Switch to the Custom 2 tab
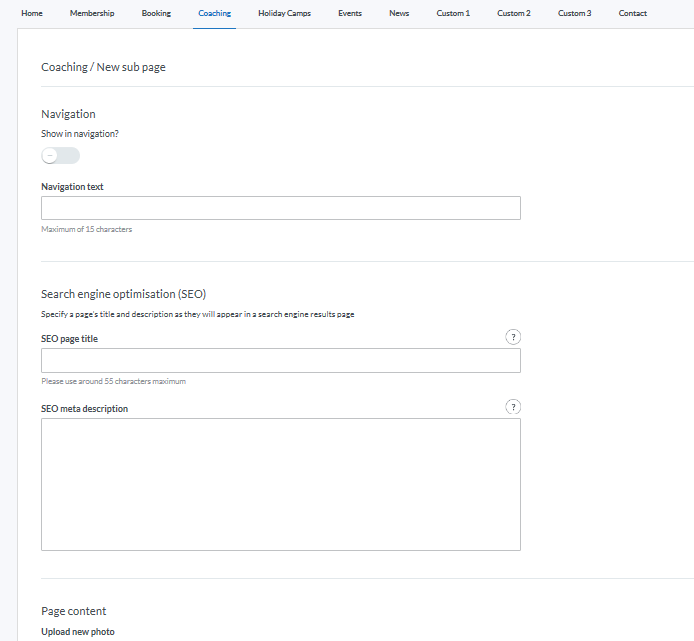This screenshot has width=694, height=641. click(x=514, y=14)
